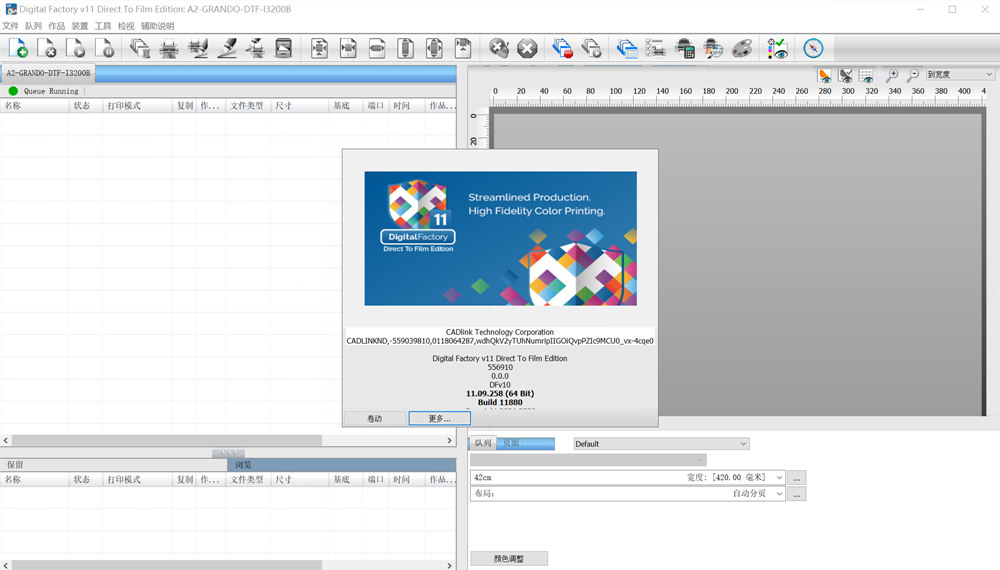The height and width of the screenshot is (570, 1000).
Task: Click the fit width page icon
Action: [377, 48]
